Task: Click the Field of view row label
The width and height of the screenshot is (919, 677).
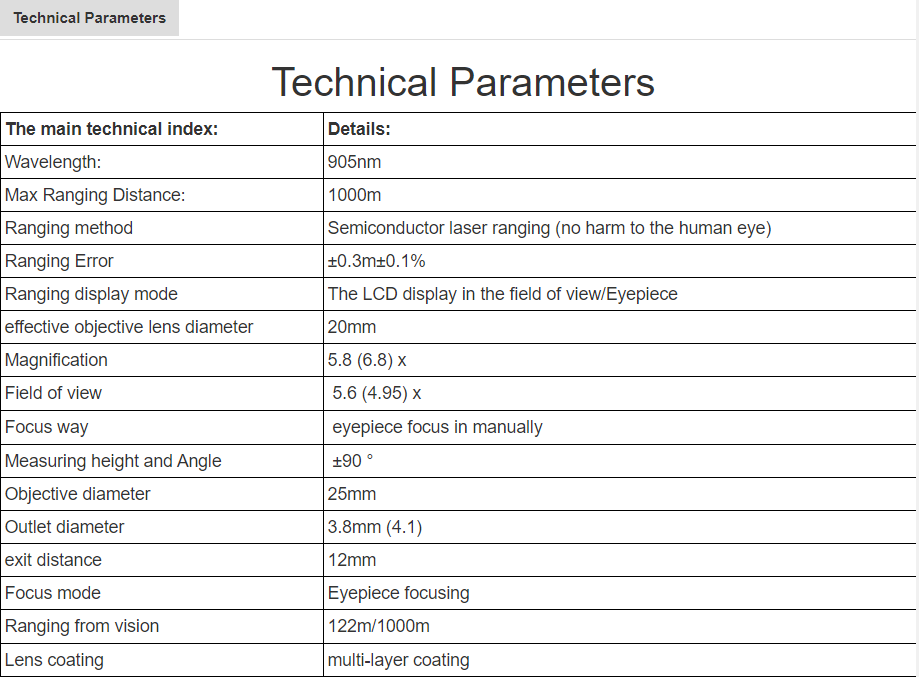Action: (53, 393)
